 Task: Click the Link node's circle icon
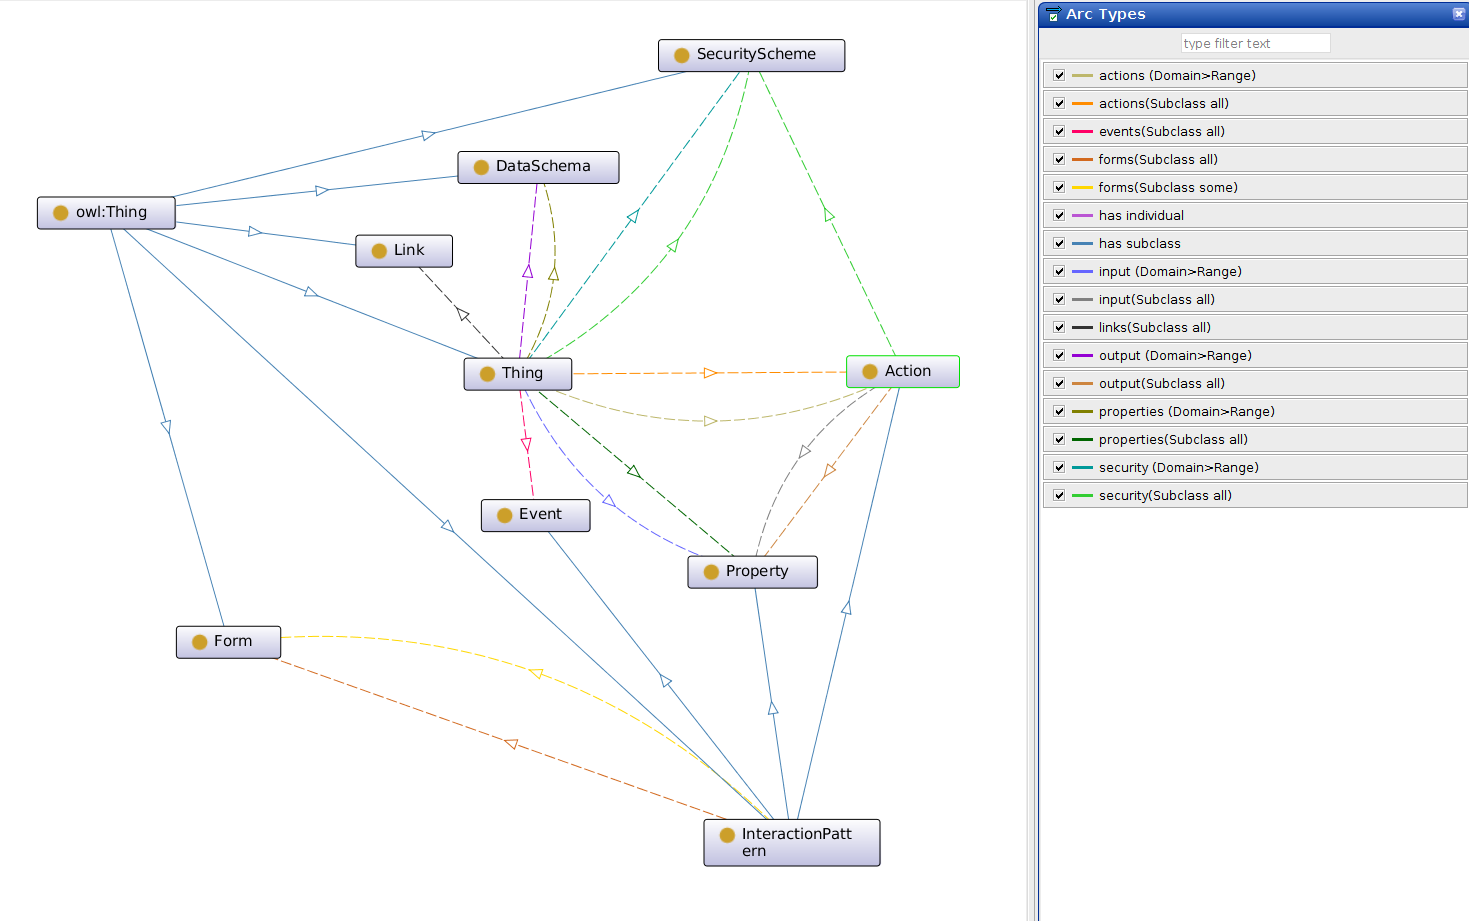point(379,251)
